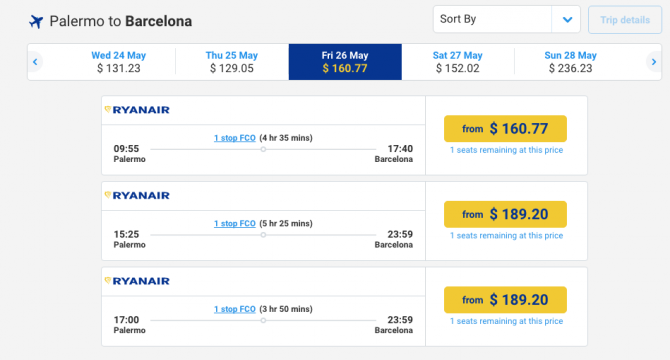
Task: Select Wed 24 May date tab
Action: coord(118,62)
